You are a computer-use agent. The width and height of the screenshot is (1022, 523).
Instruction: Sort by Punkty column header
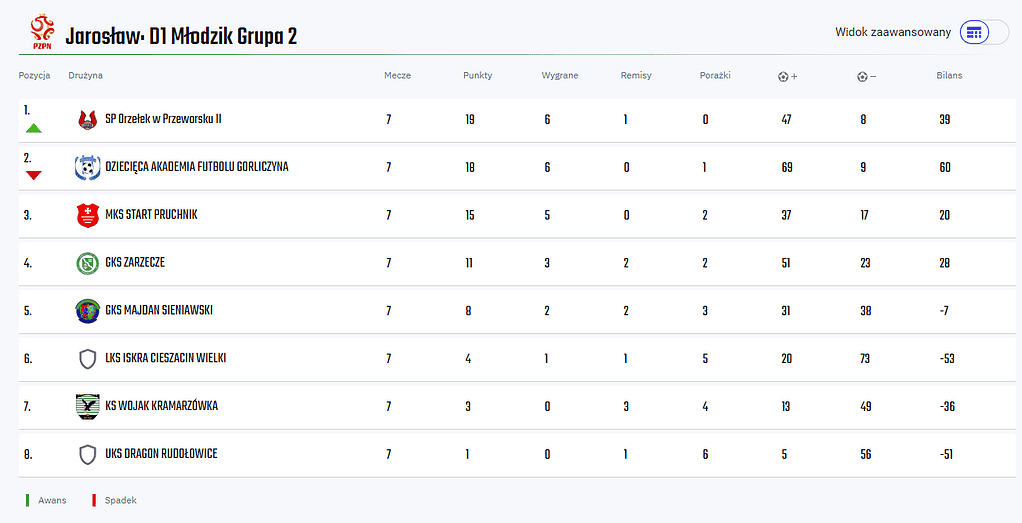pyautogui.click(x=477, y=76)
